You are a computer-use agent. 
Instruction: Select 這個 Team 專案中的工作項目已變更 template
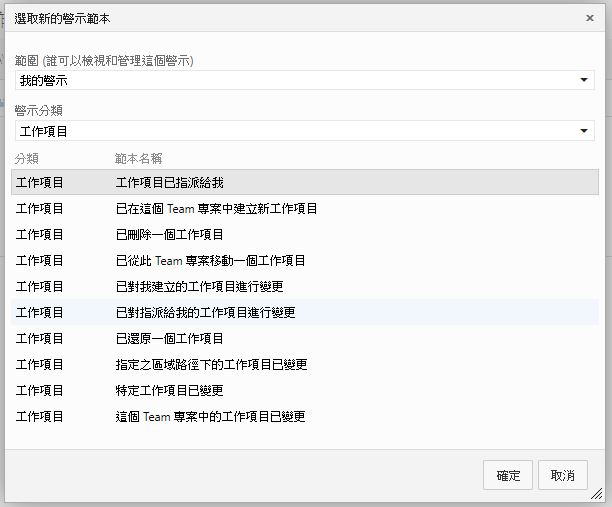(x=210, y=417)
